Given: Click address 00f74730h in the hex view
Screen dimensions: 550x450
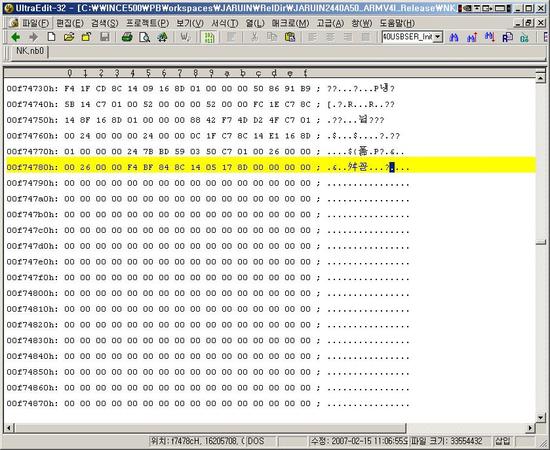Looking at the screenshot, I should click(32, 89).
